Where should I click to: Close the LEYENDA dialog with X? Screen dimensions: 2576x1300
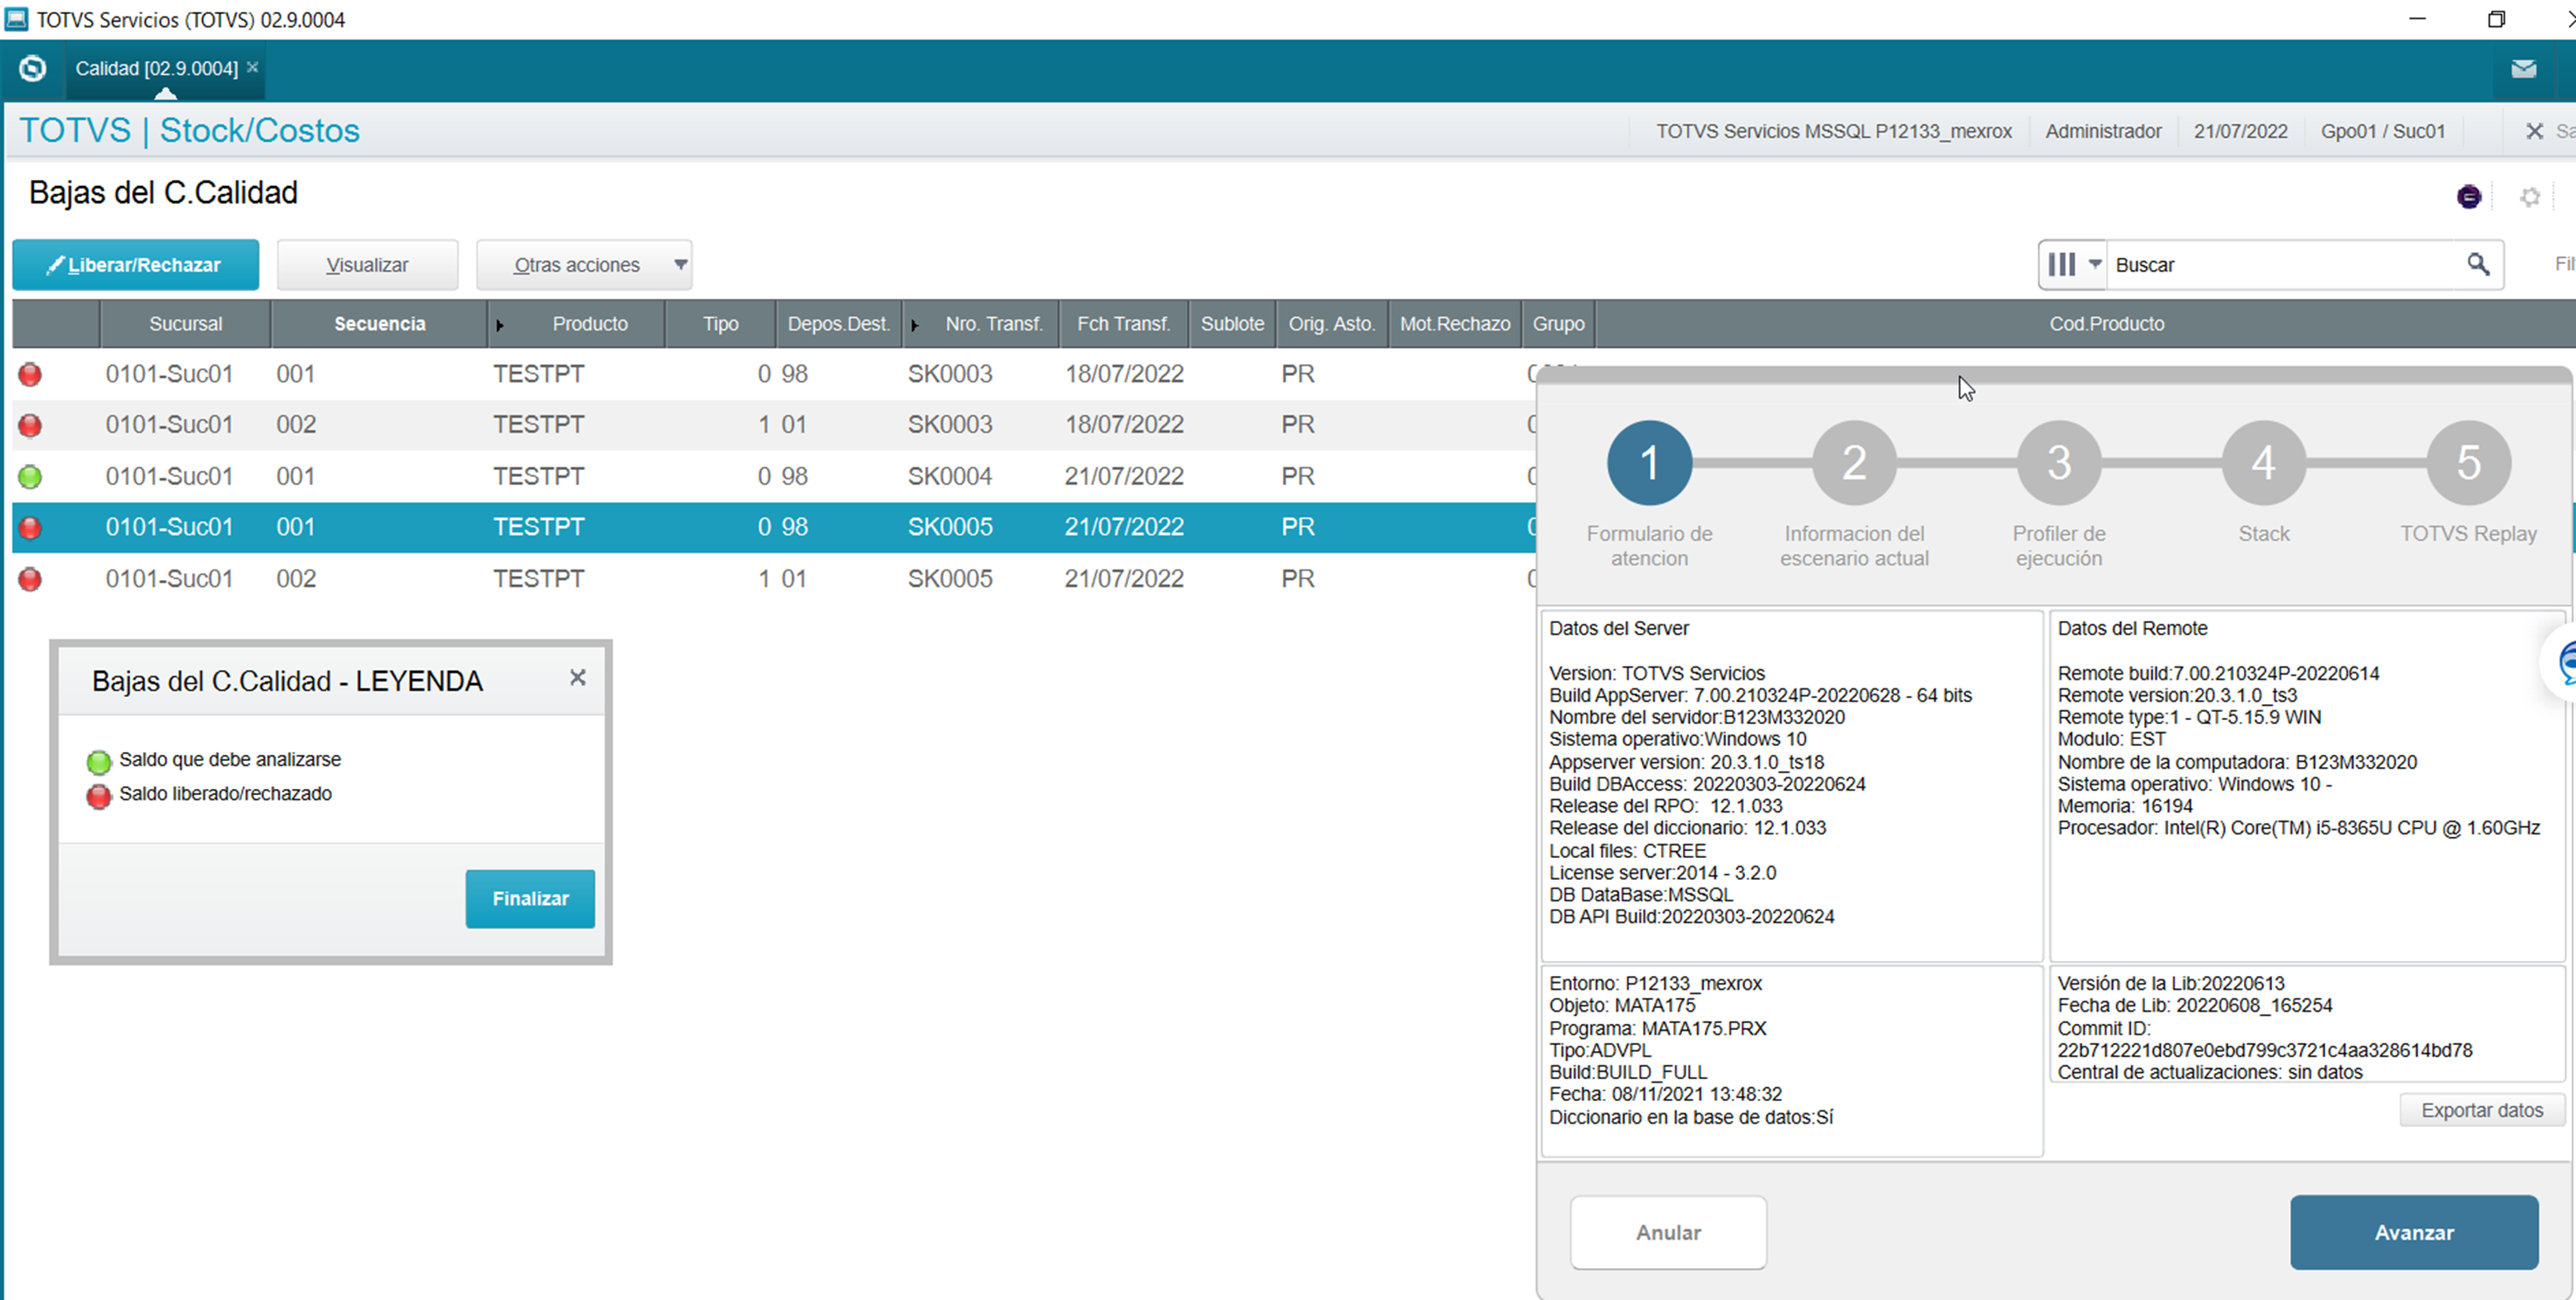click(x=577, y=677)
